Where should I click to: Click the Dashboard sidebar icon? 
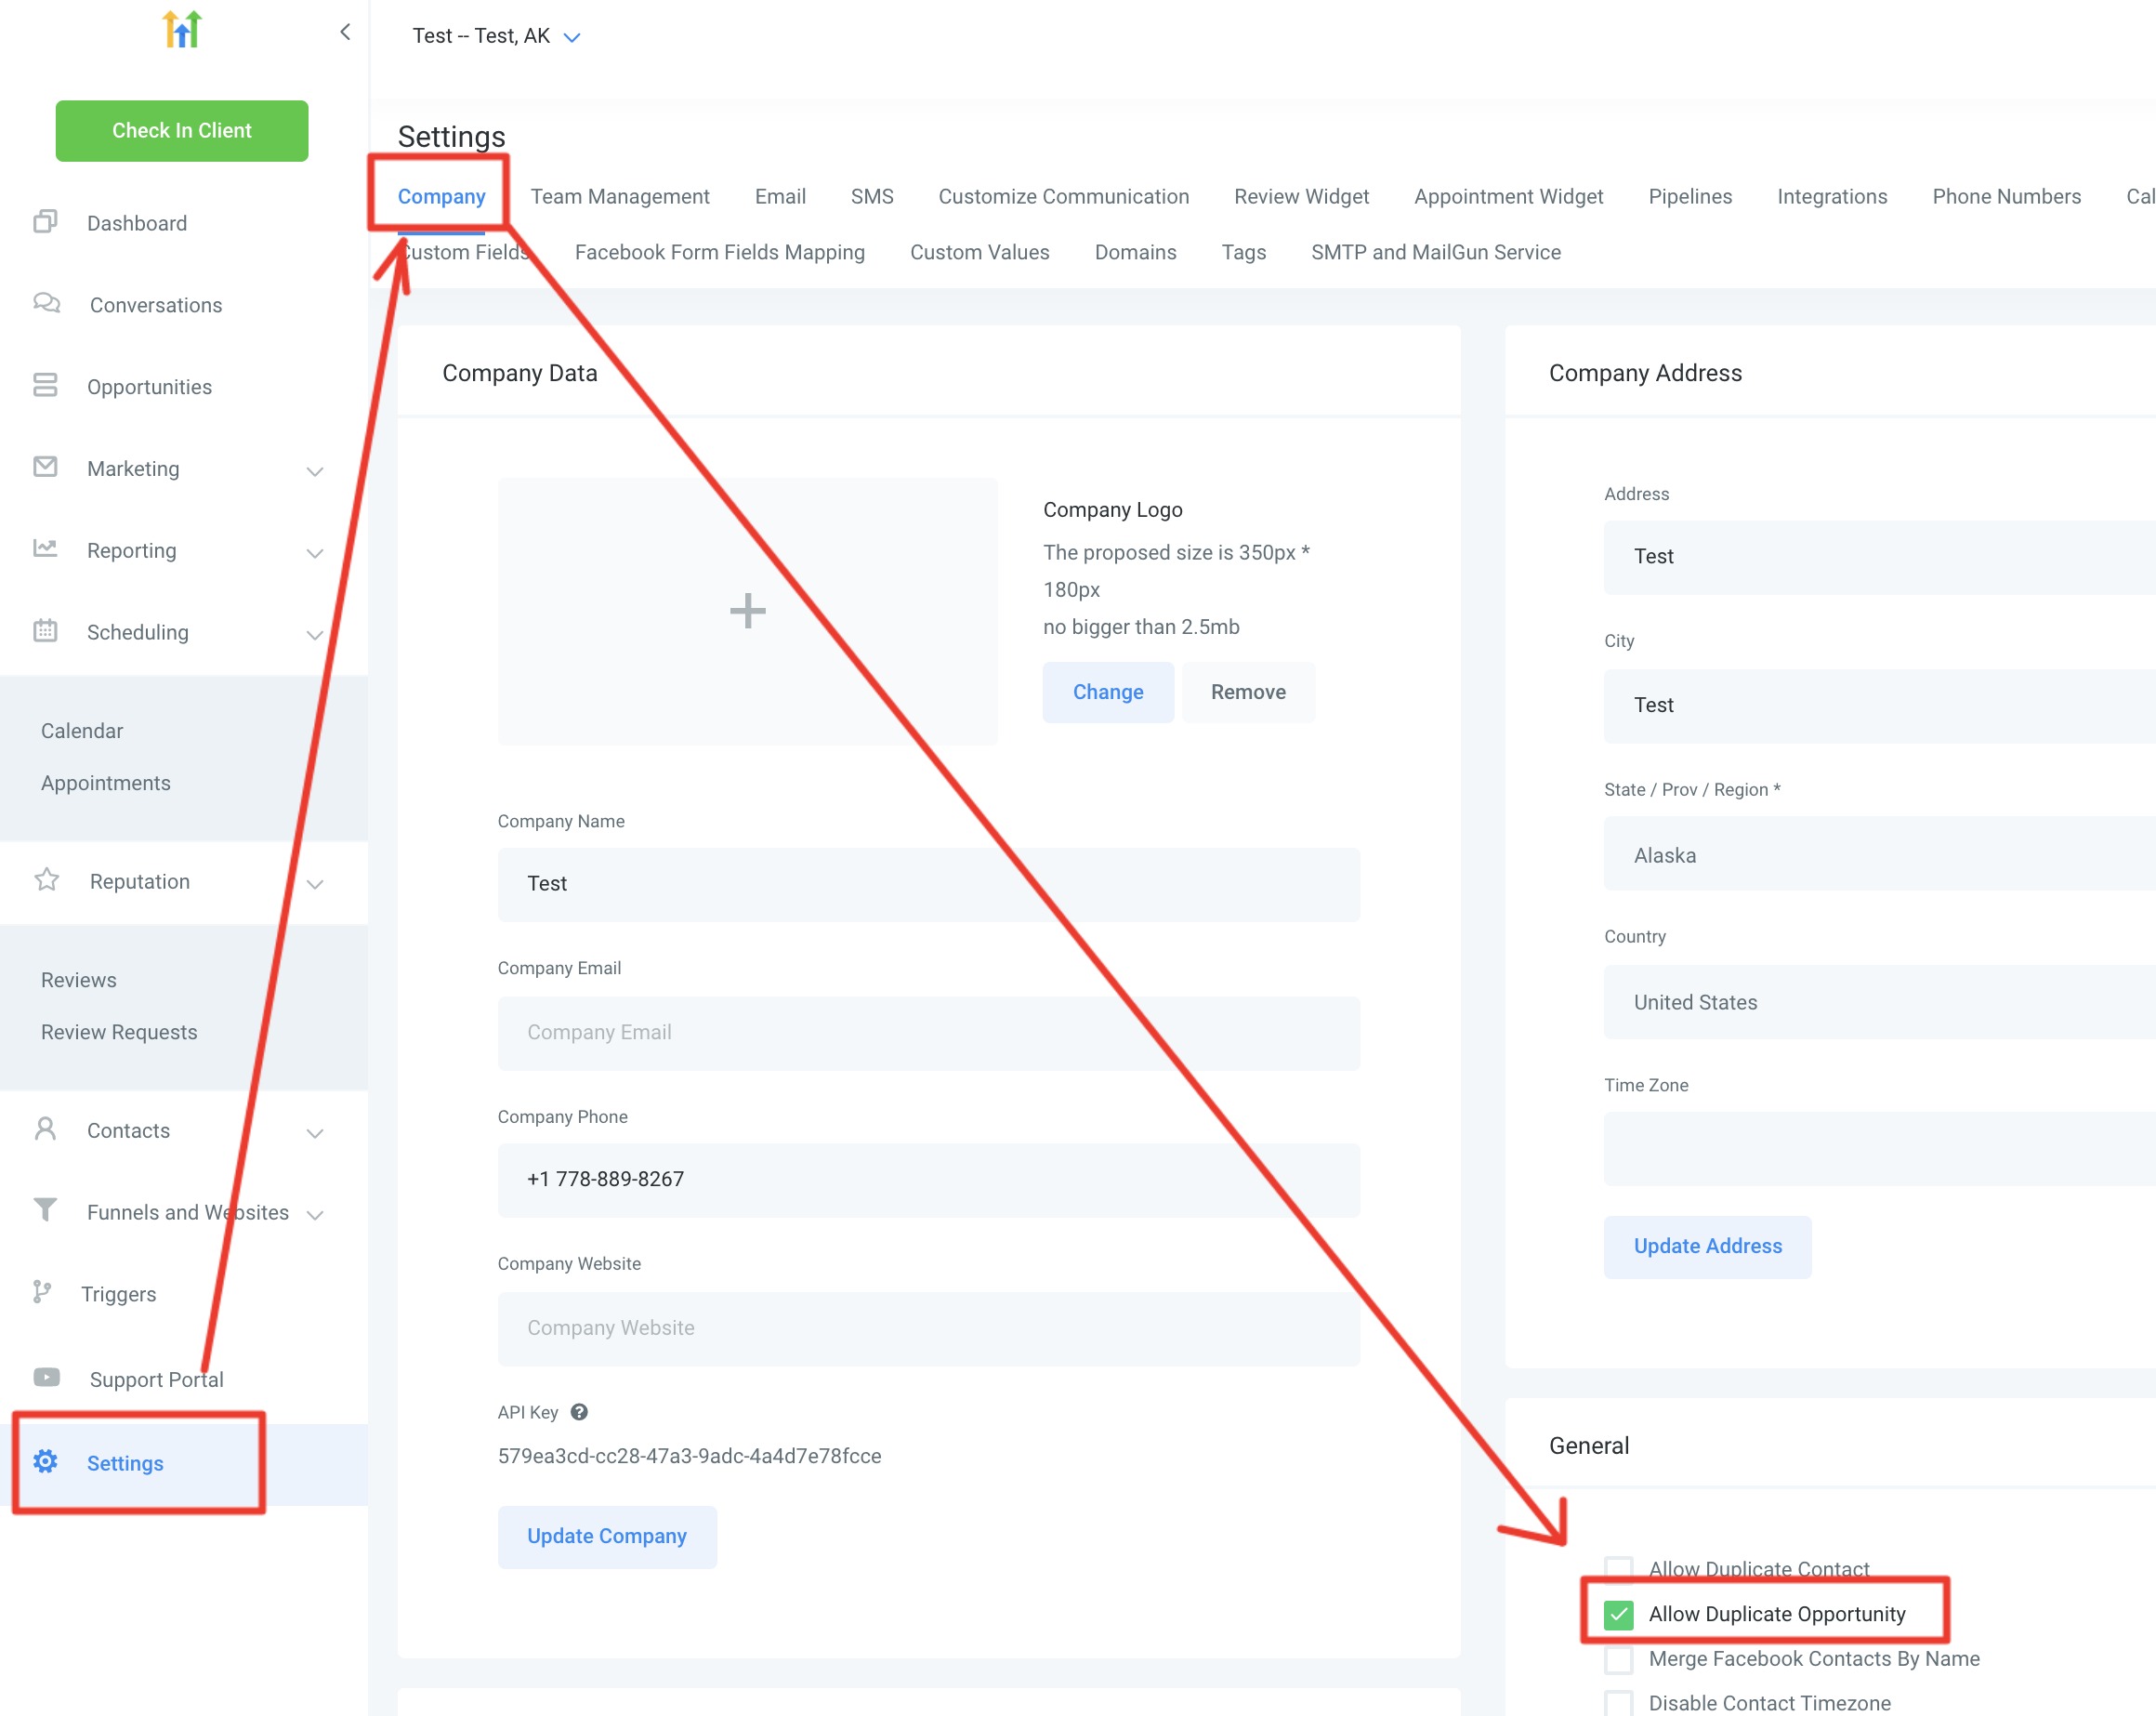45,222
